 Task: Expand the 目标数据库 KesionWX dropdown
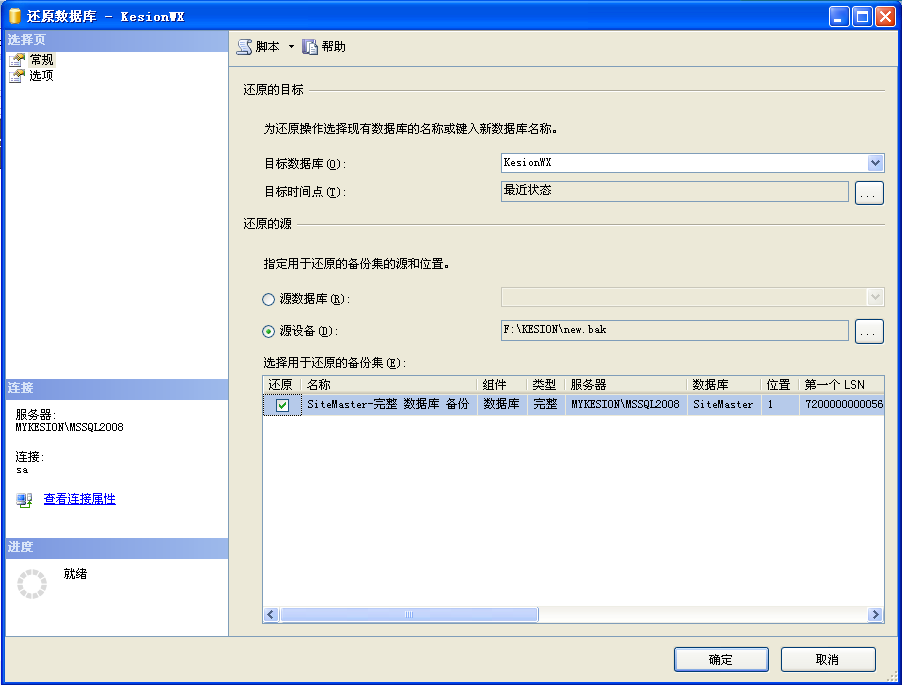875,163
